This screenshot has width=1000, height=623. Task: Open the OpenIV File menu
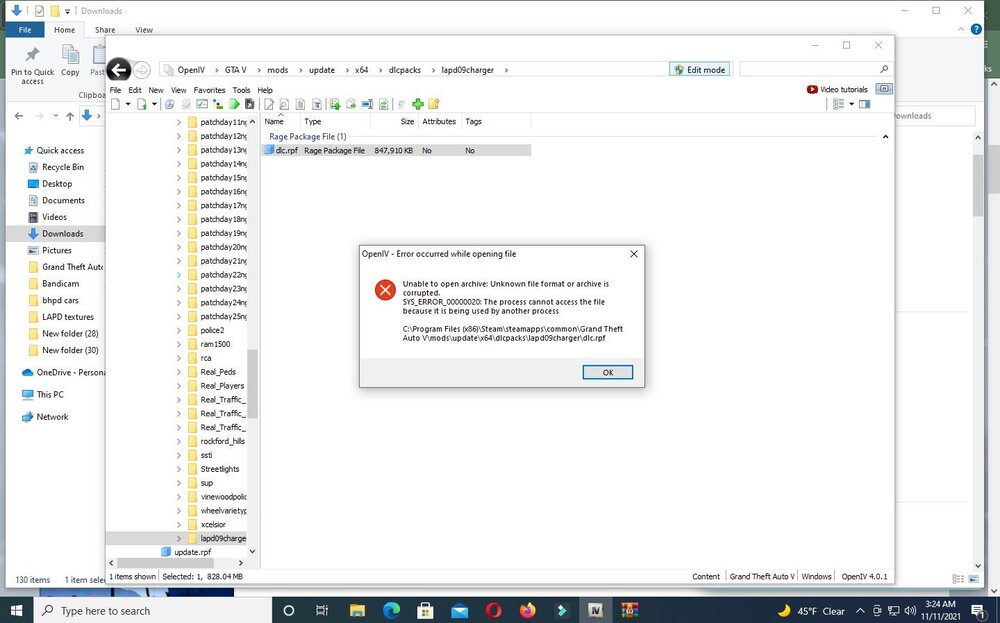[x=115, y=90]
